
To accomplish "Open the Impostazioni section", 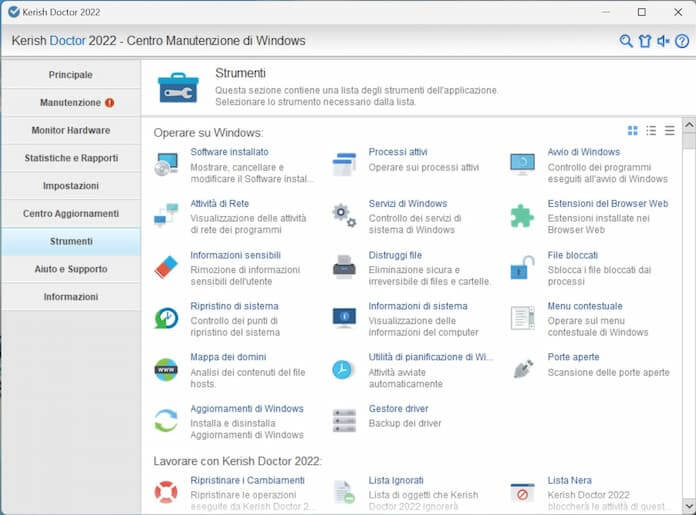I will pyautogui.click(x=71, y=186).
